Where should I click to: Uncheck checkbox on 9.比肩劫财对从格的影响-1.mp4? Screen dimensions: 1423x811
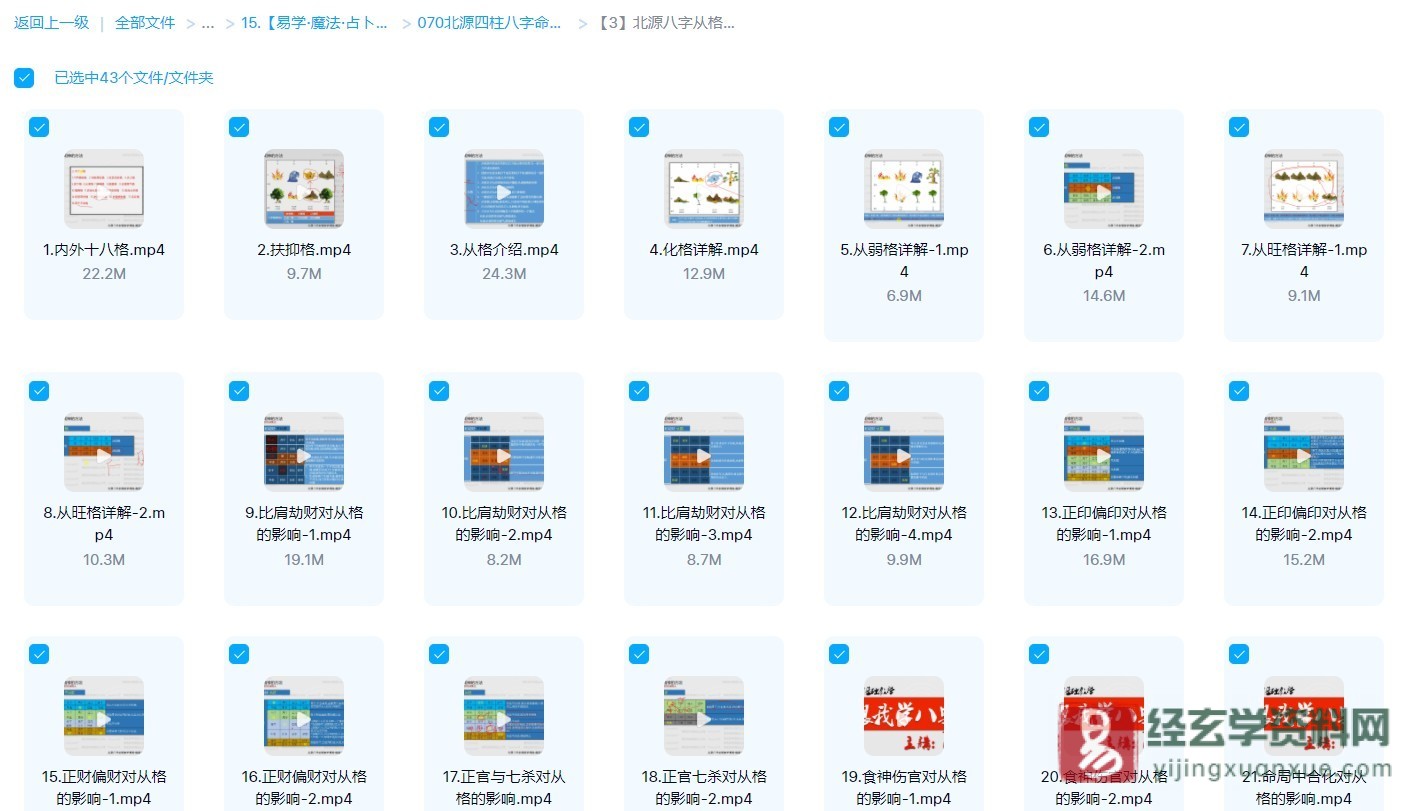[239, 391]
